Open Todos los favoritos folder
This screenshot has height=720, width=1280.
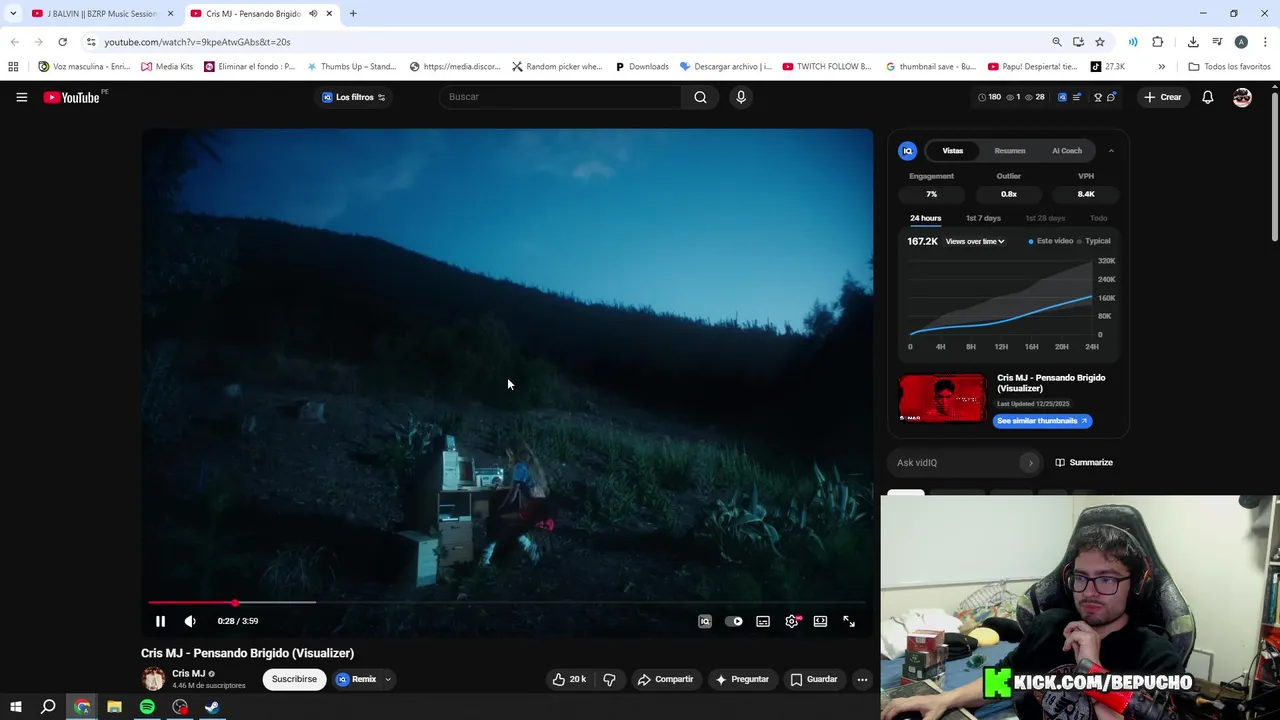click(x=1230, y=67)
